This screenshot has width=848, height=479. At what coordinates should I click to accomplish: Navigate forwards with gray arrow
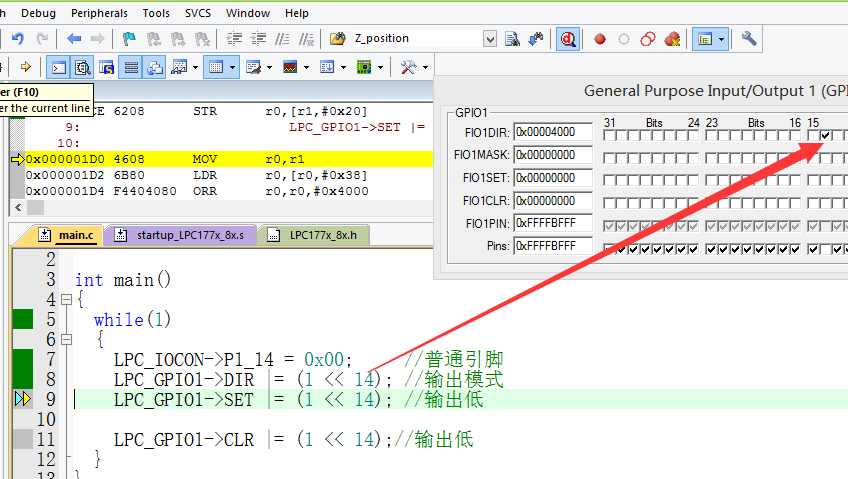[x=97, y=39]
